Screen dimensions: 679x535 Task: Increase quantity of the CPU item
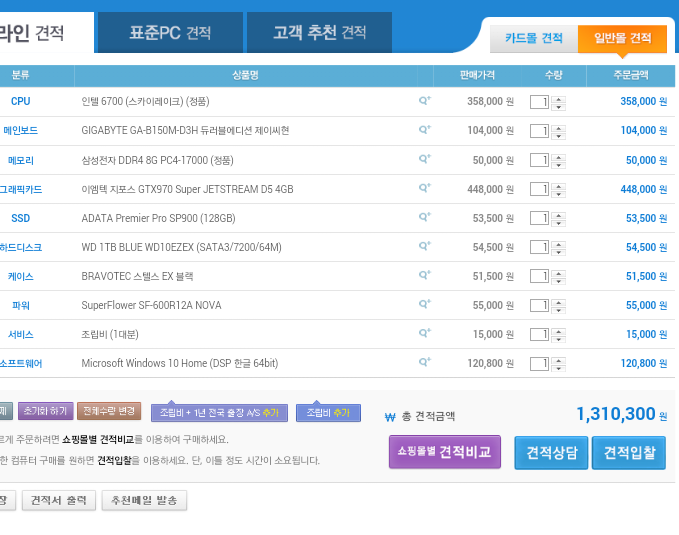click(558, 98)
